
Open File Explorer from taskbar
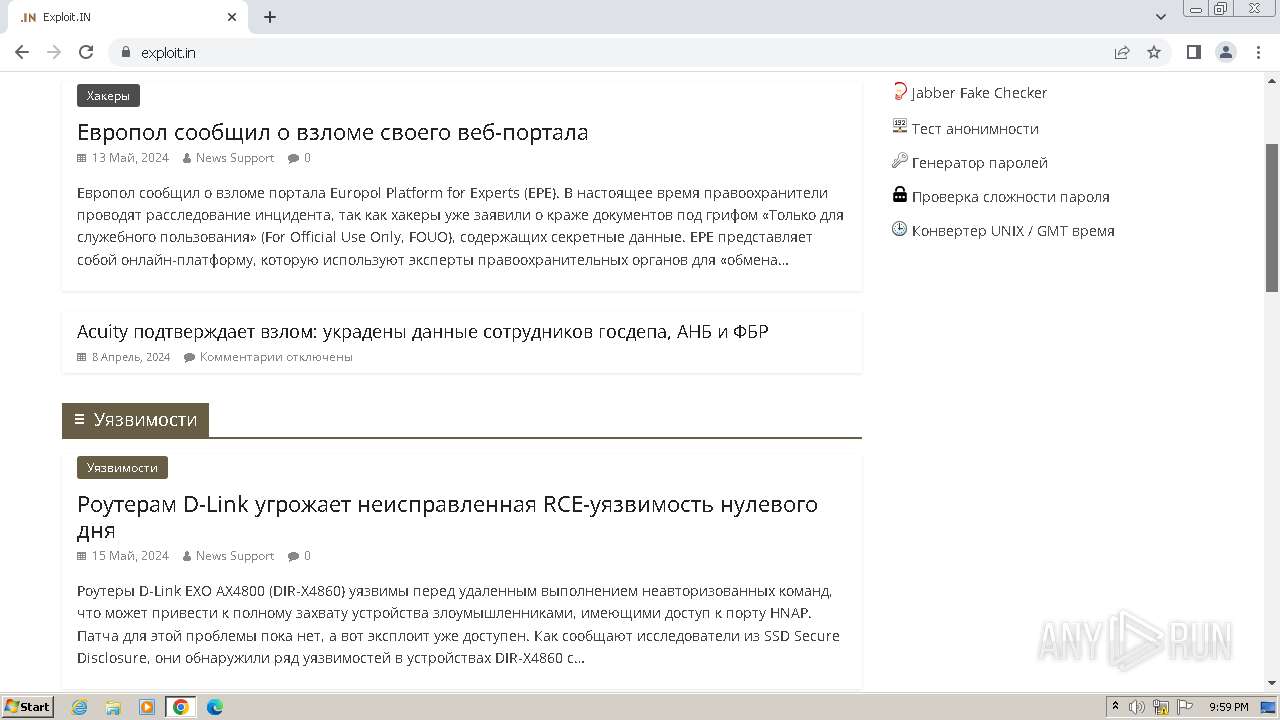point(113,707)
